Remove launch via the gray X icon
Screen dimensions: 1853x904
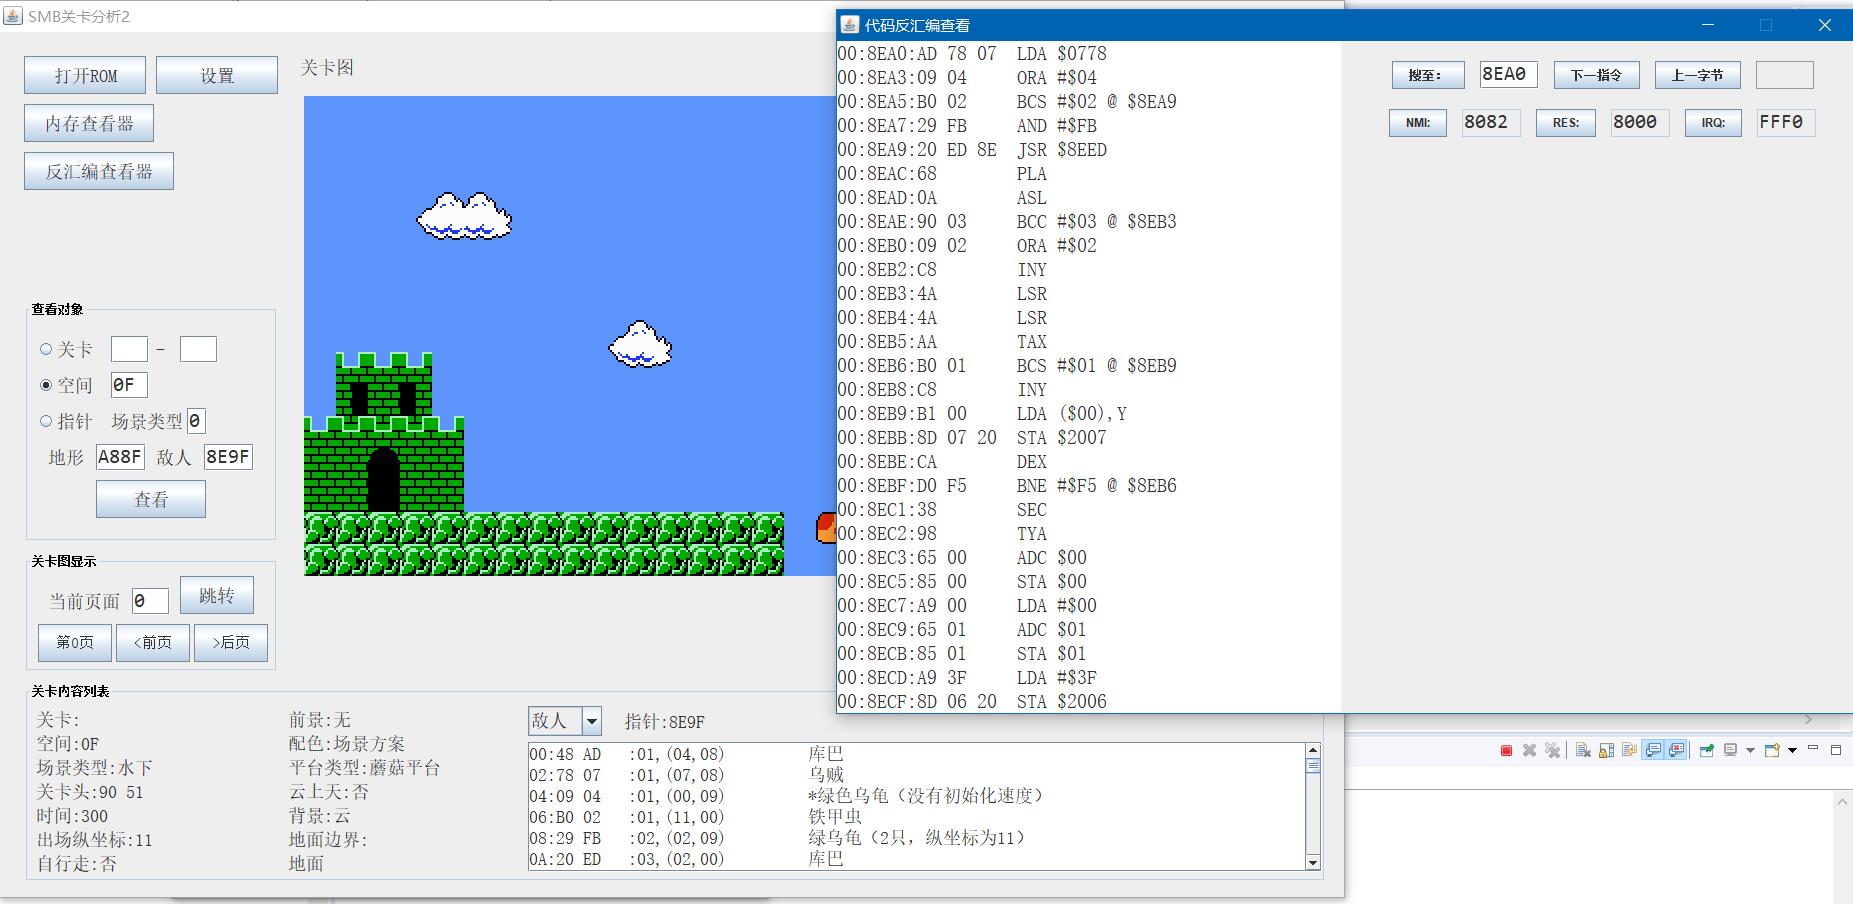pyautogui.click(x=1529, y=750)
